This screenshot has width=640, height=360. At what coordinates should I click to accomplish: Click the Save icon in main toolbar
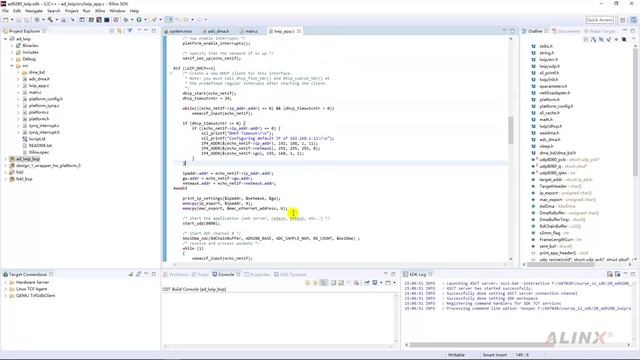point(19,20)
